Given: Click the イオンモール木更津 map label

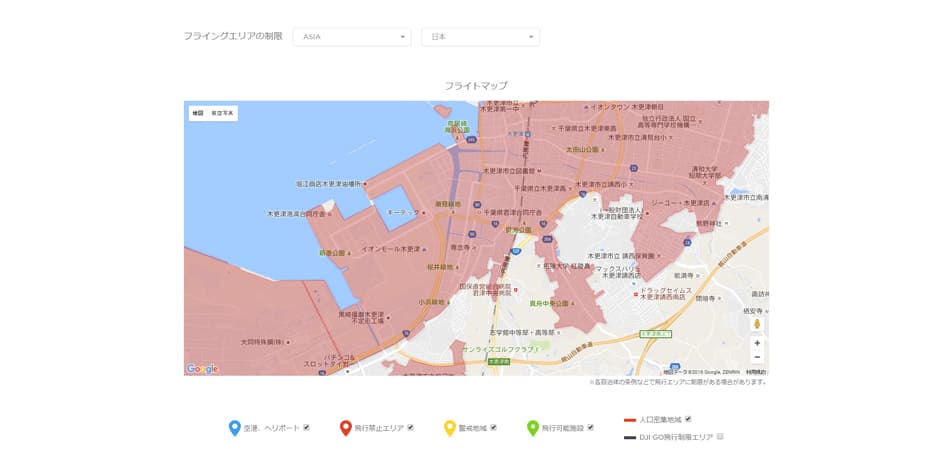Looking at the screenshot, I should (x=390, y=249).
